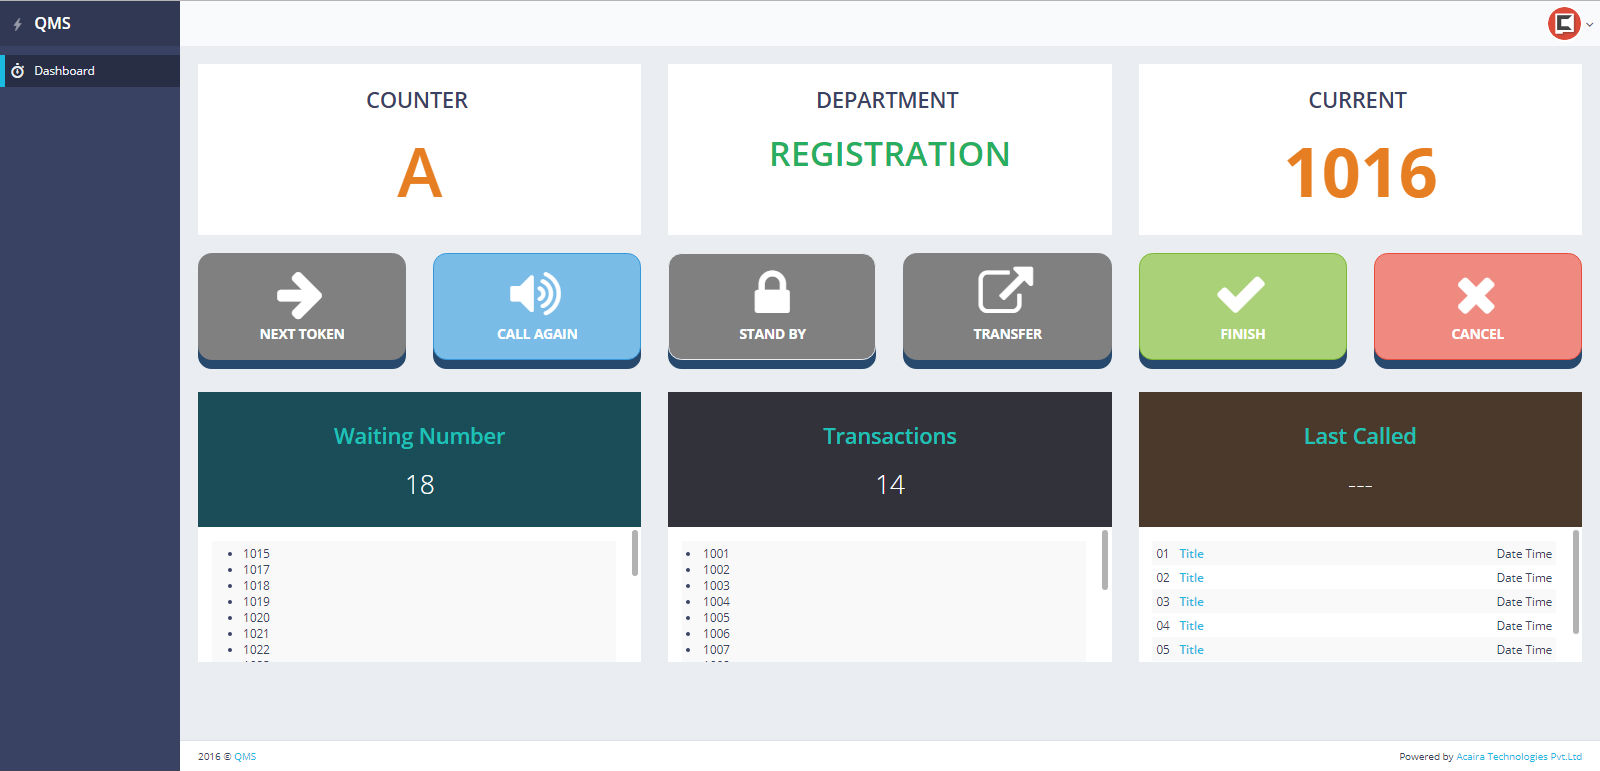Click the Finish checkmark icon
This screenshot has height=771, width=1600.
click(x=1241, y=295)
